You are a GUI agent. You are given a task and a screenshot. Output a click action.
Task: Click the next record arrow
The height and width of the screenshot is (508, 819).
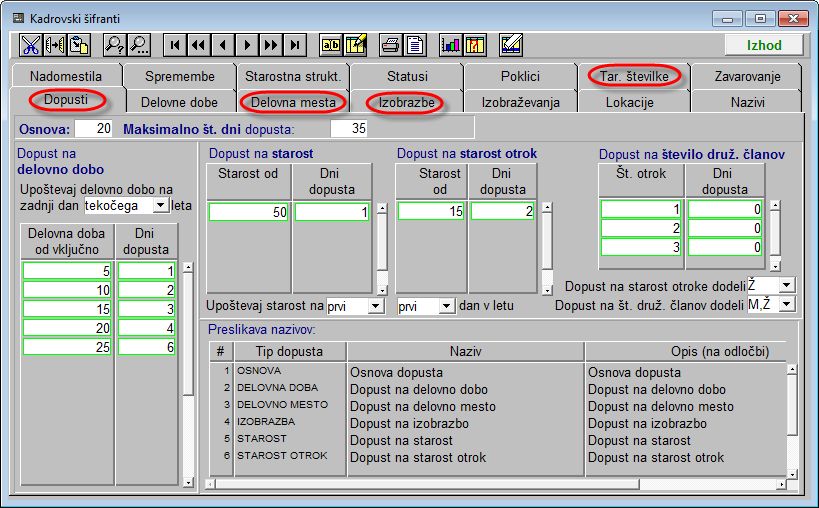[x=247, y=45]
